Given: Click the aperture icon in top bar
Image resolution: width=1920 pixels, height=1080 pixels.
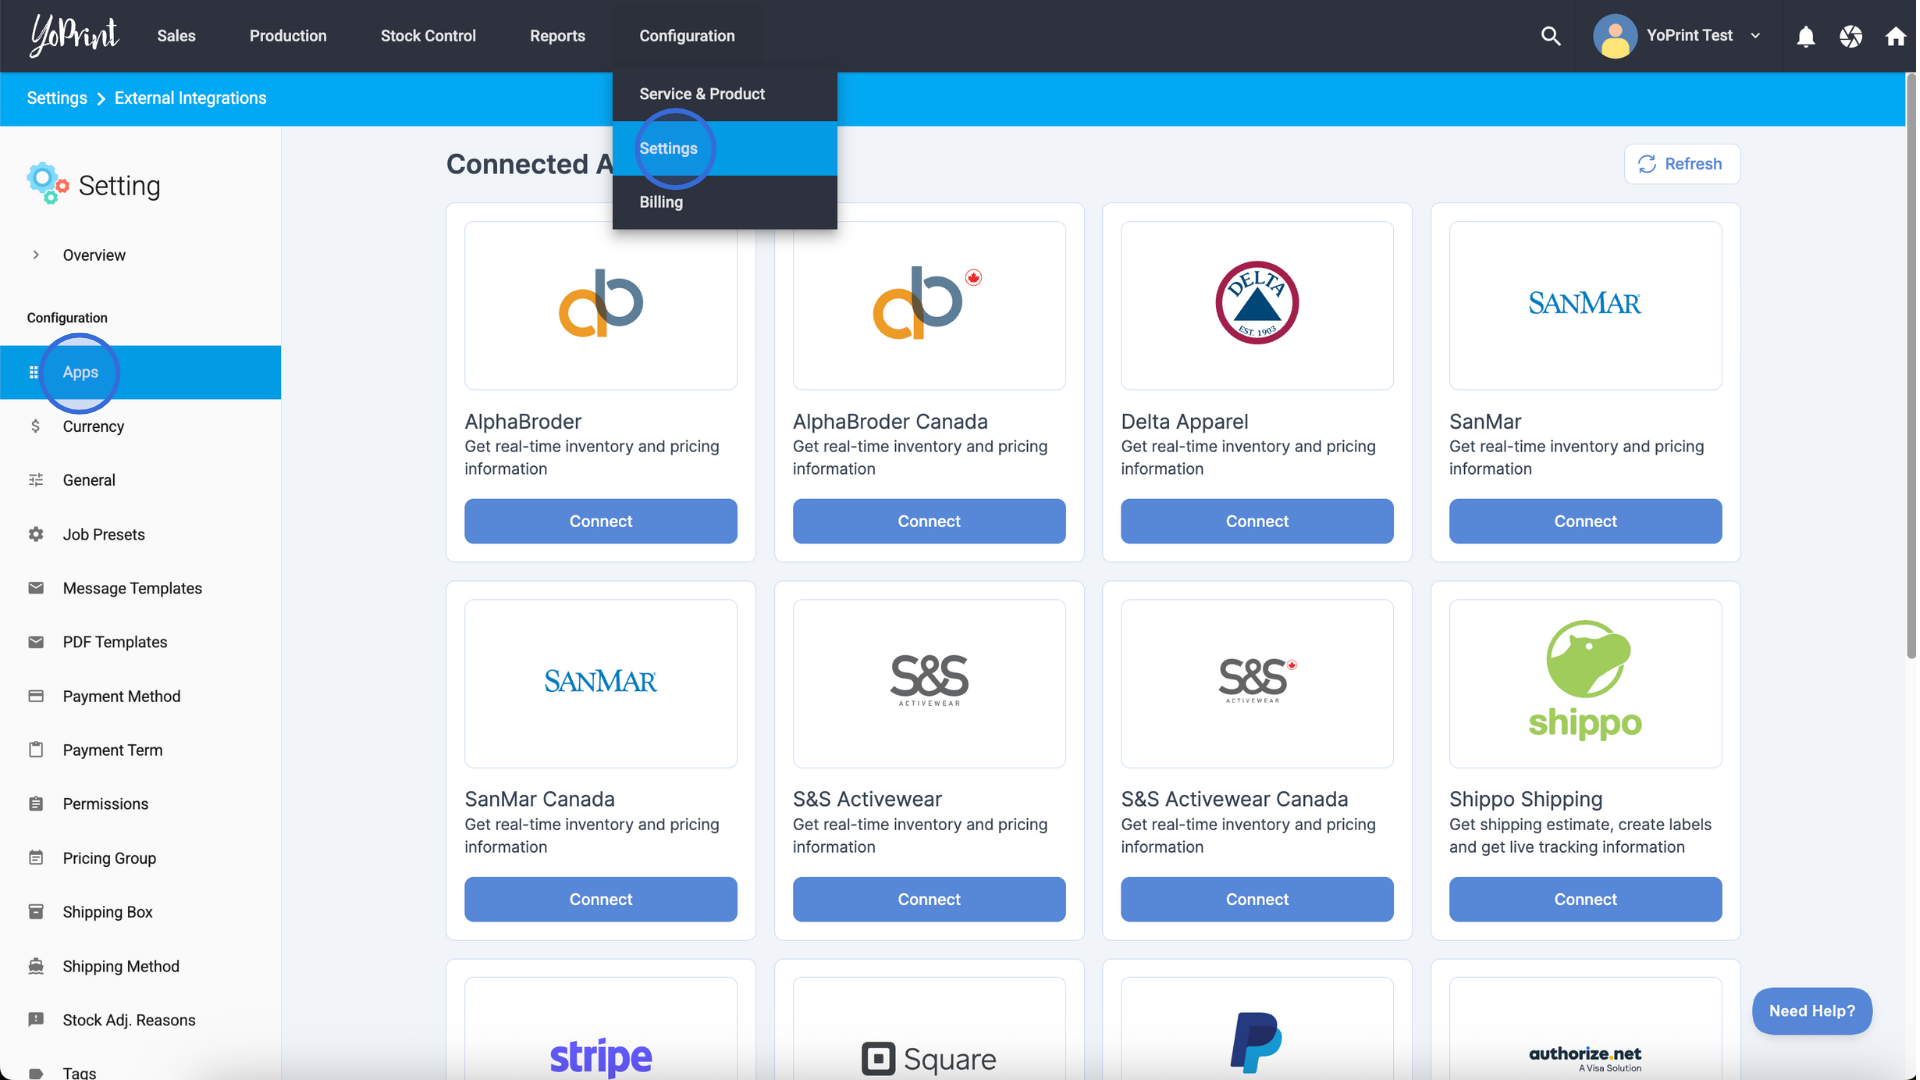Looking at the screenshot, I should [1851, 37].
